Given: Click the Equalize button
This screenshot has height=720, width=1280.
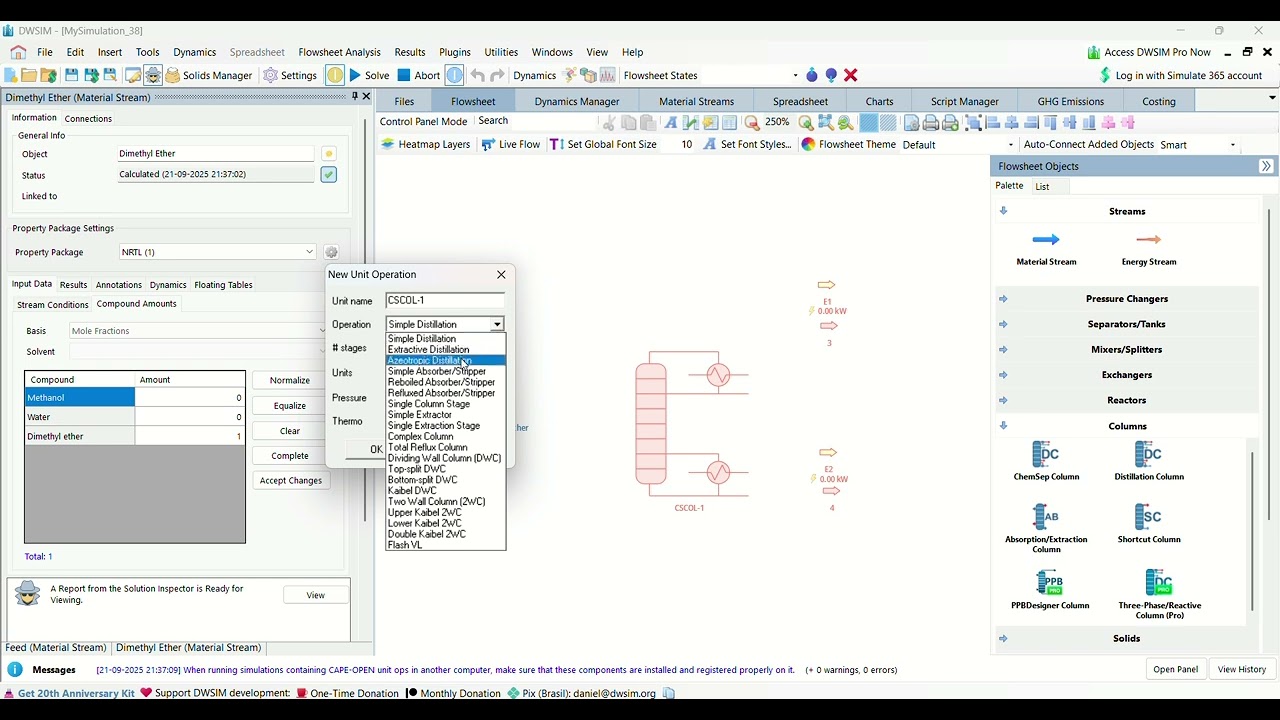Looking at the screenshot, I should [x=290, y=406].
